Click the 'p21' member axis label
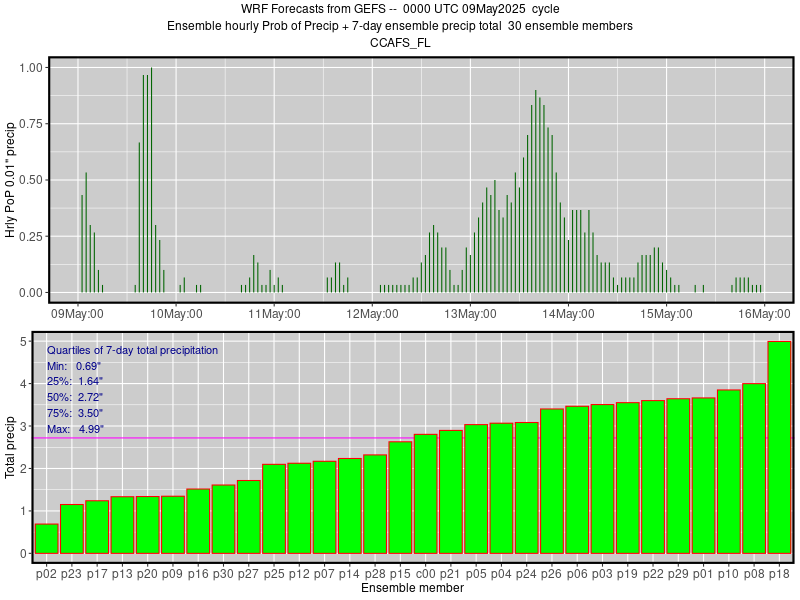 [451, 574]
